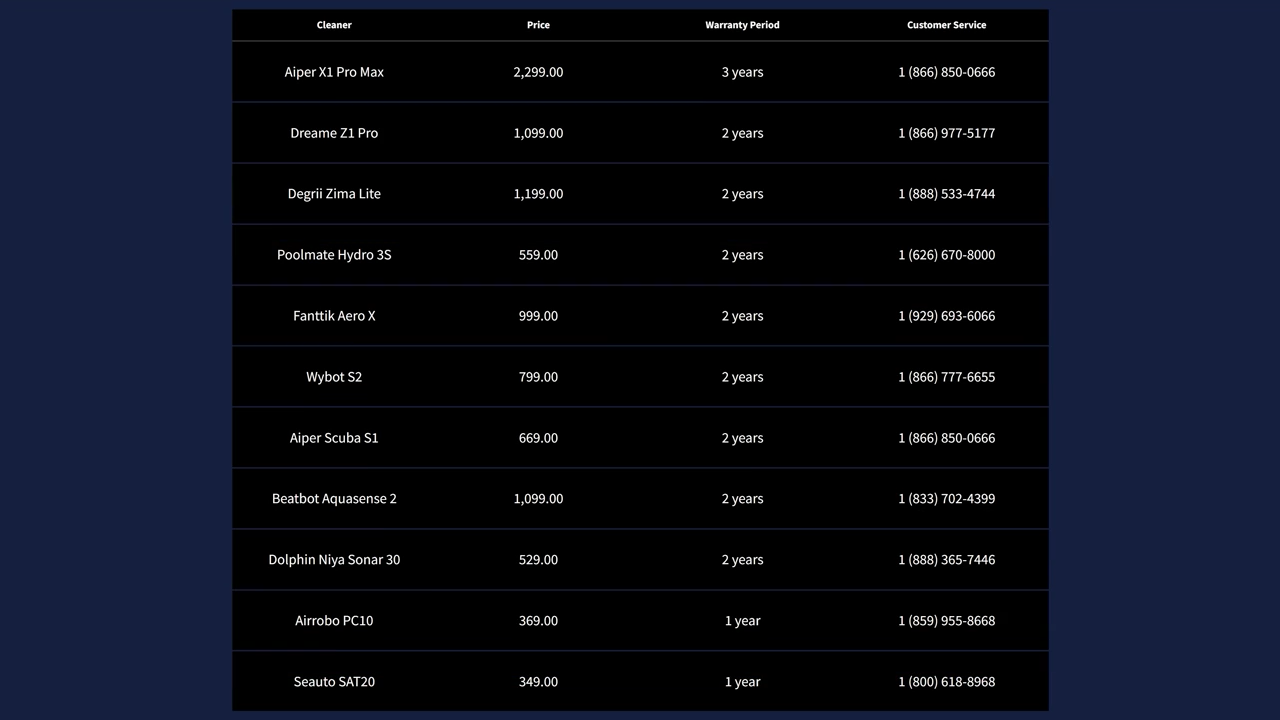Click the 799.00 price cell

(538, 377)
